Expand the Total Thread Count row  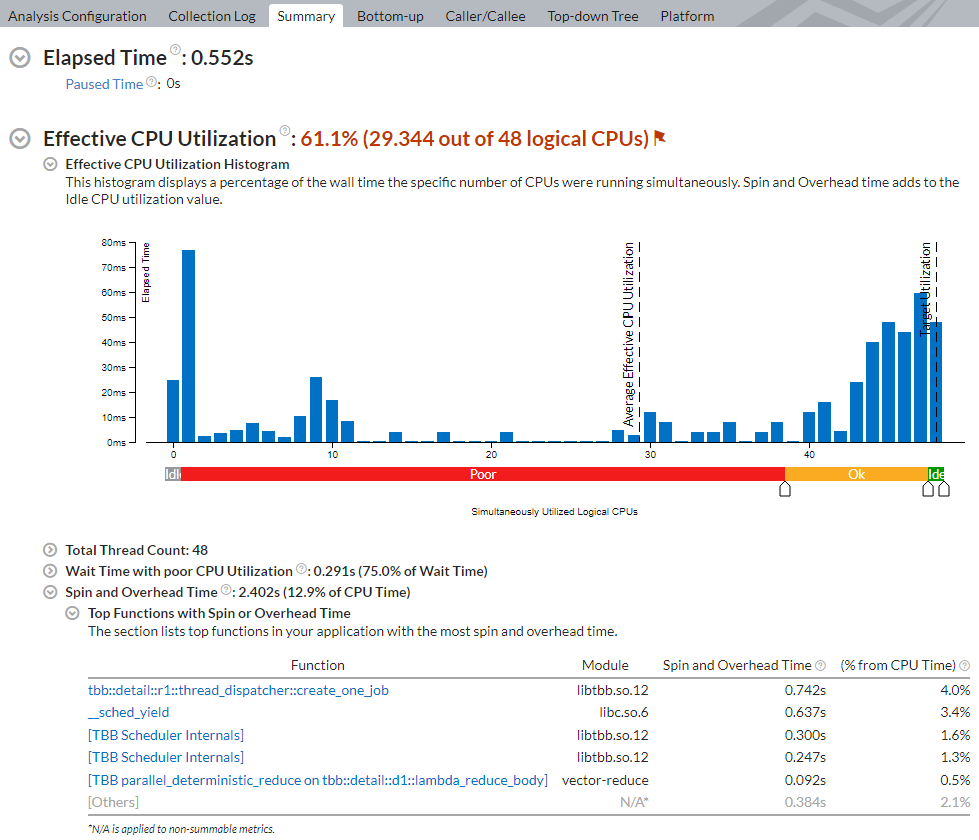pos(50,550)
